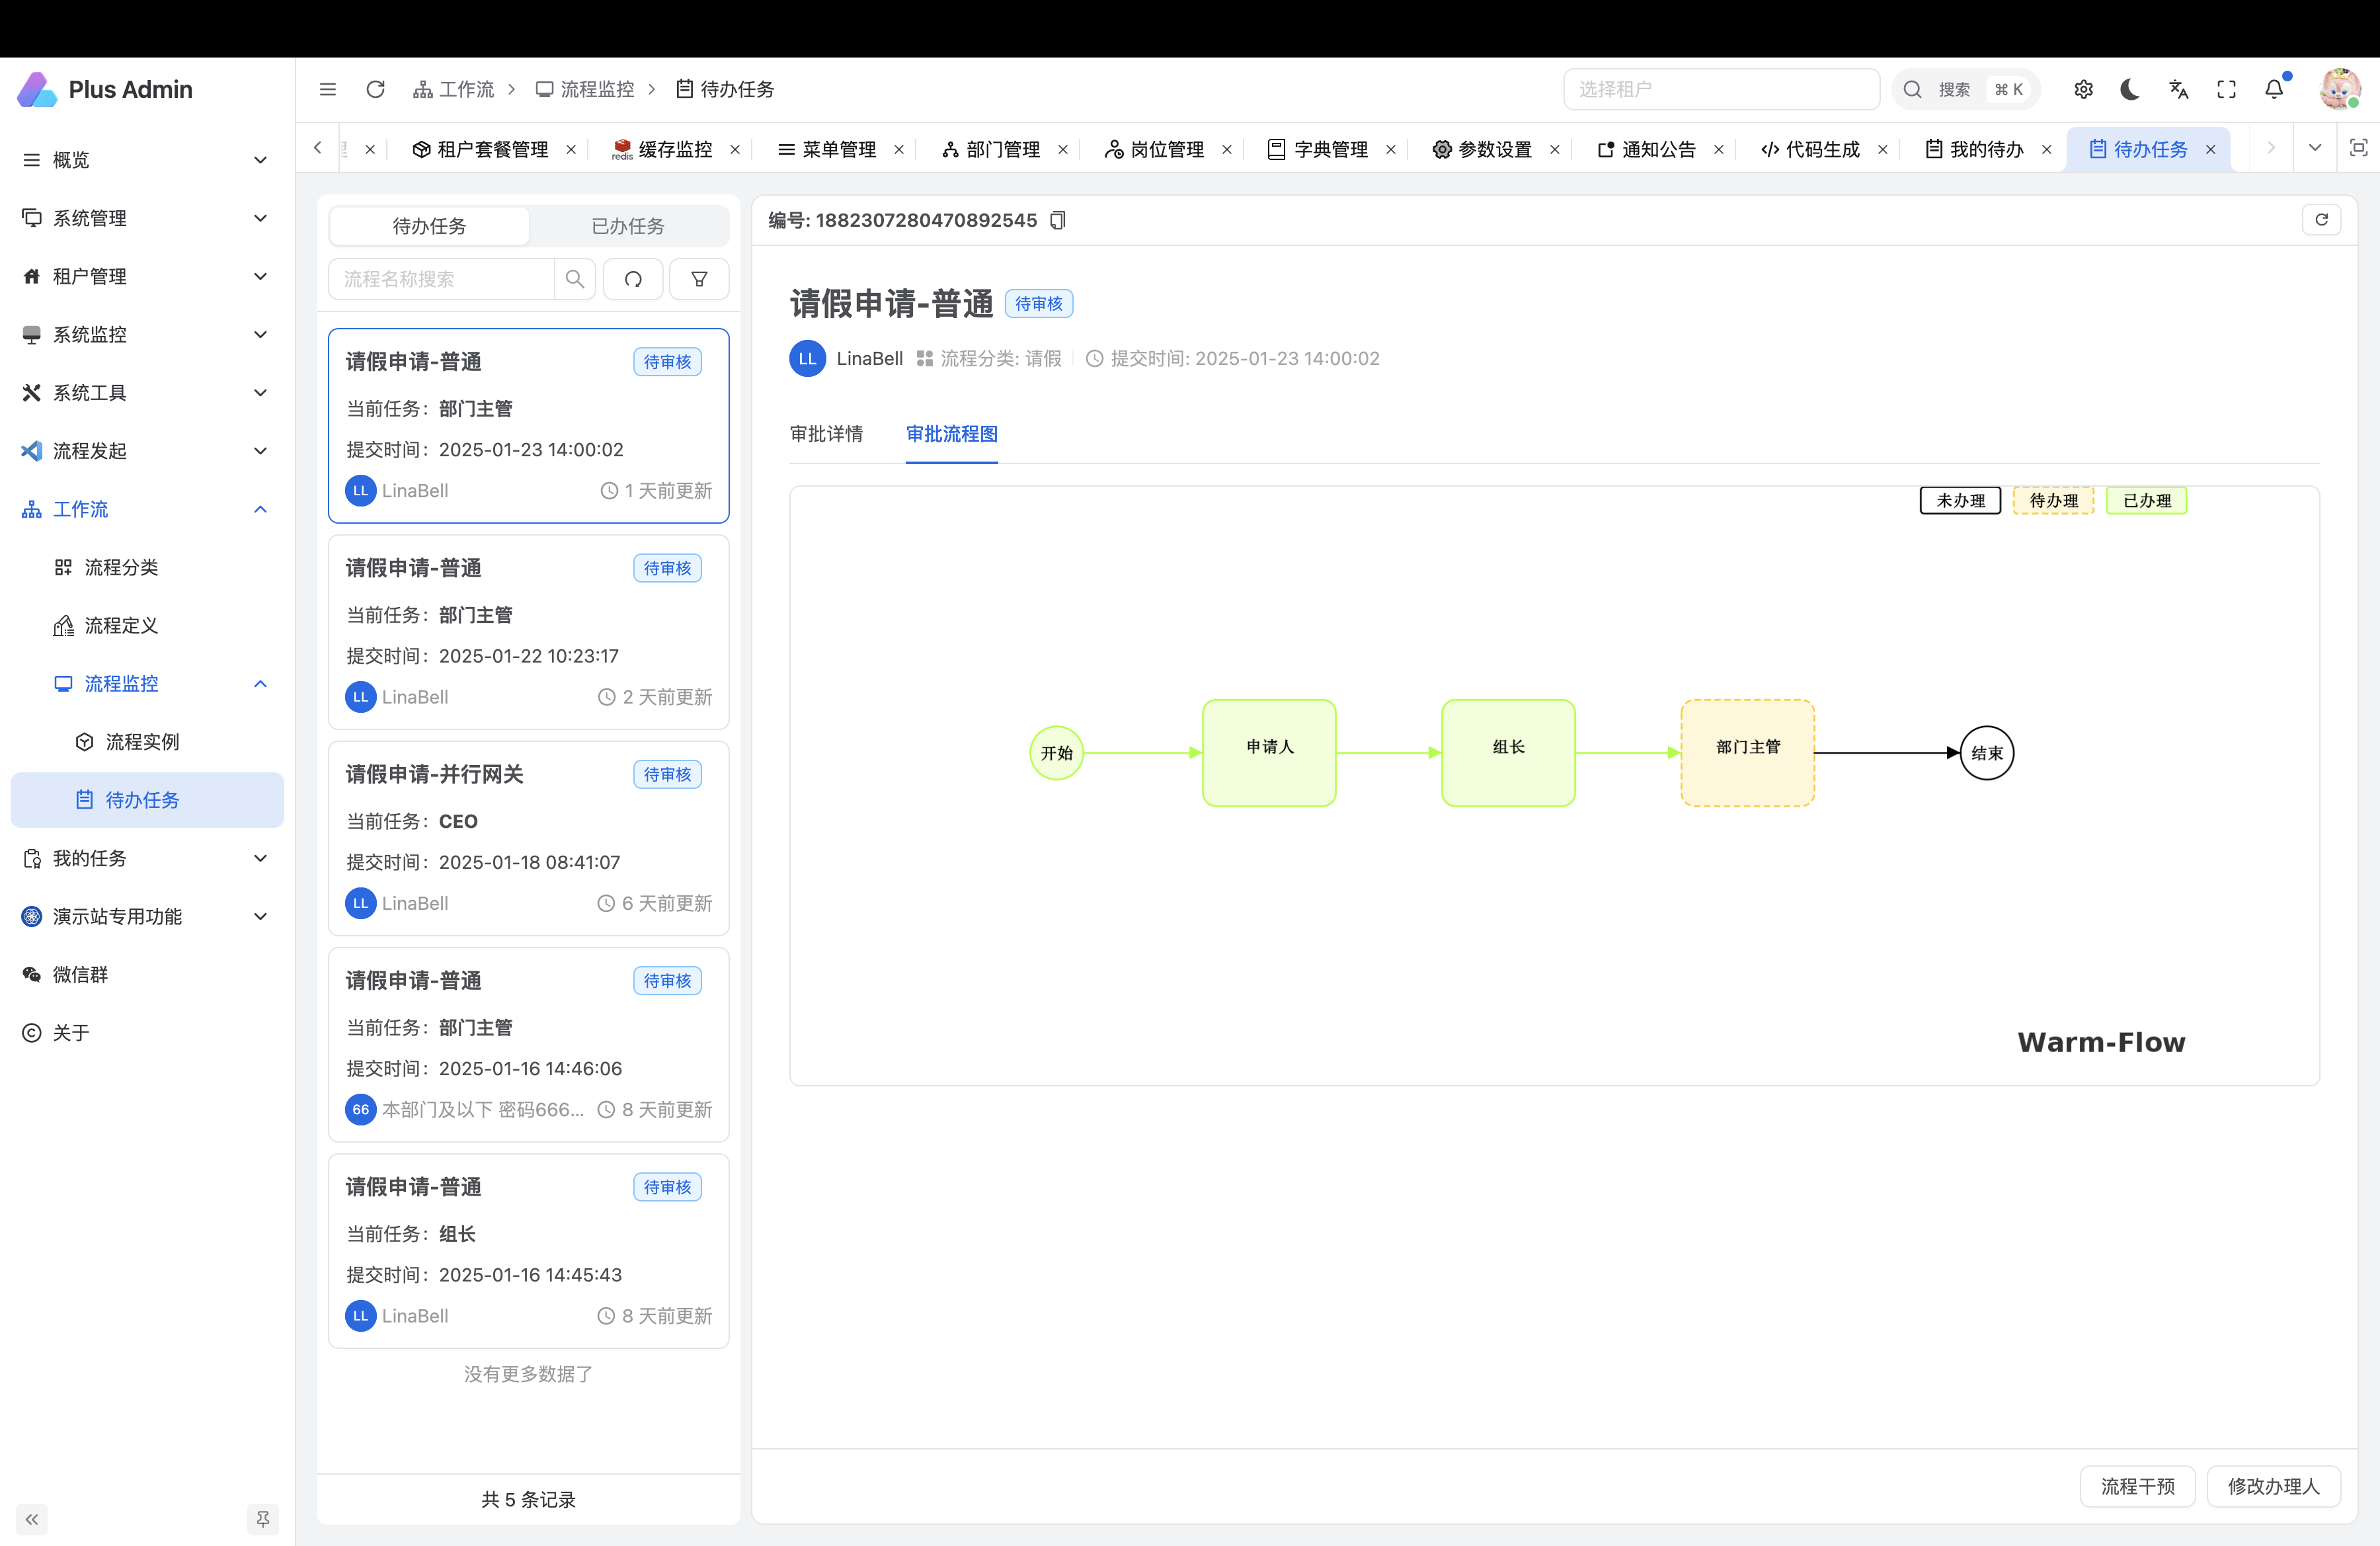Click the 修改办理人 button
This screenshot has height=1546, width=2380.
[2273, 1486]
